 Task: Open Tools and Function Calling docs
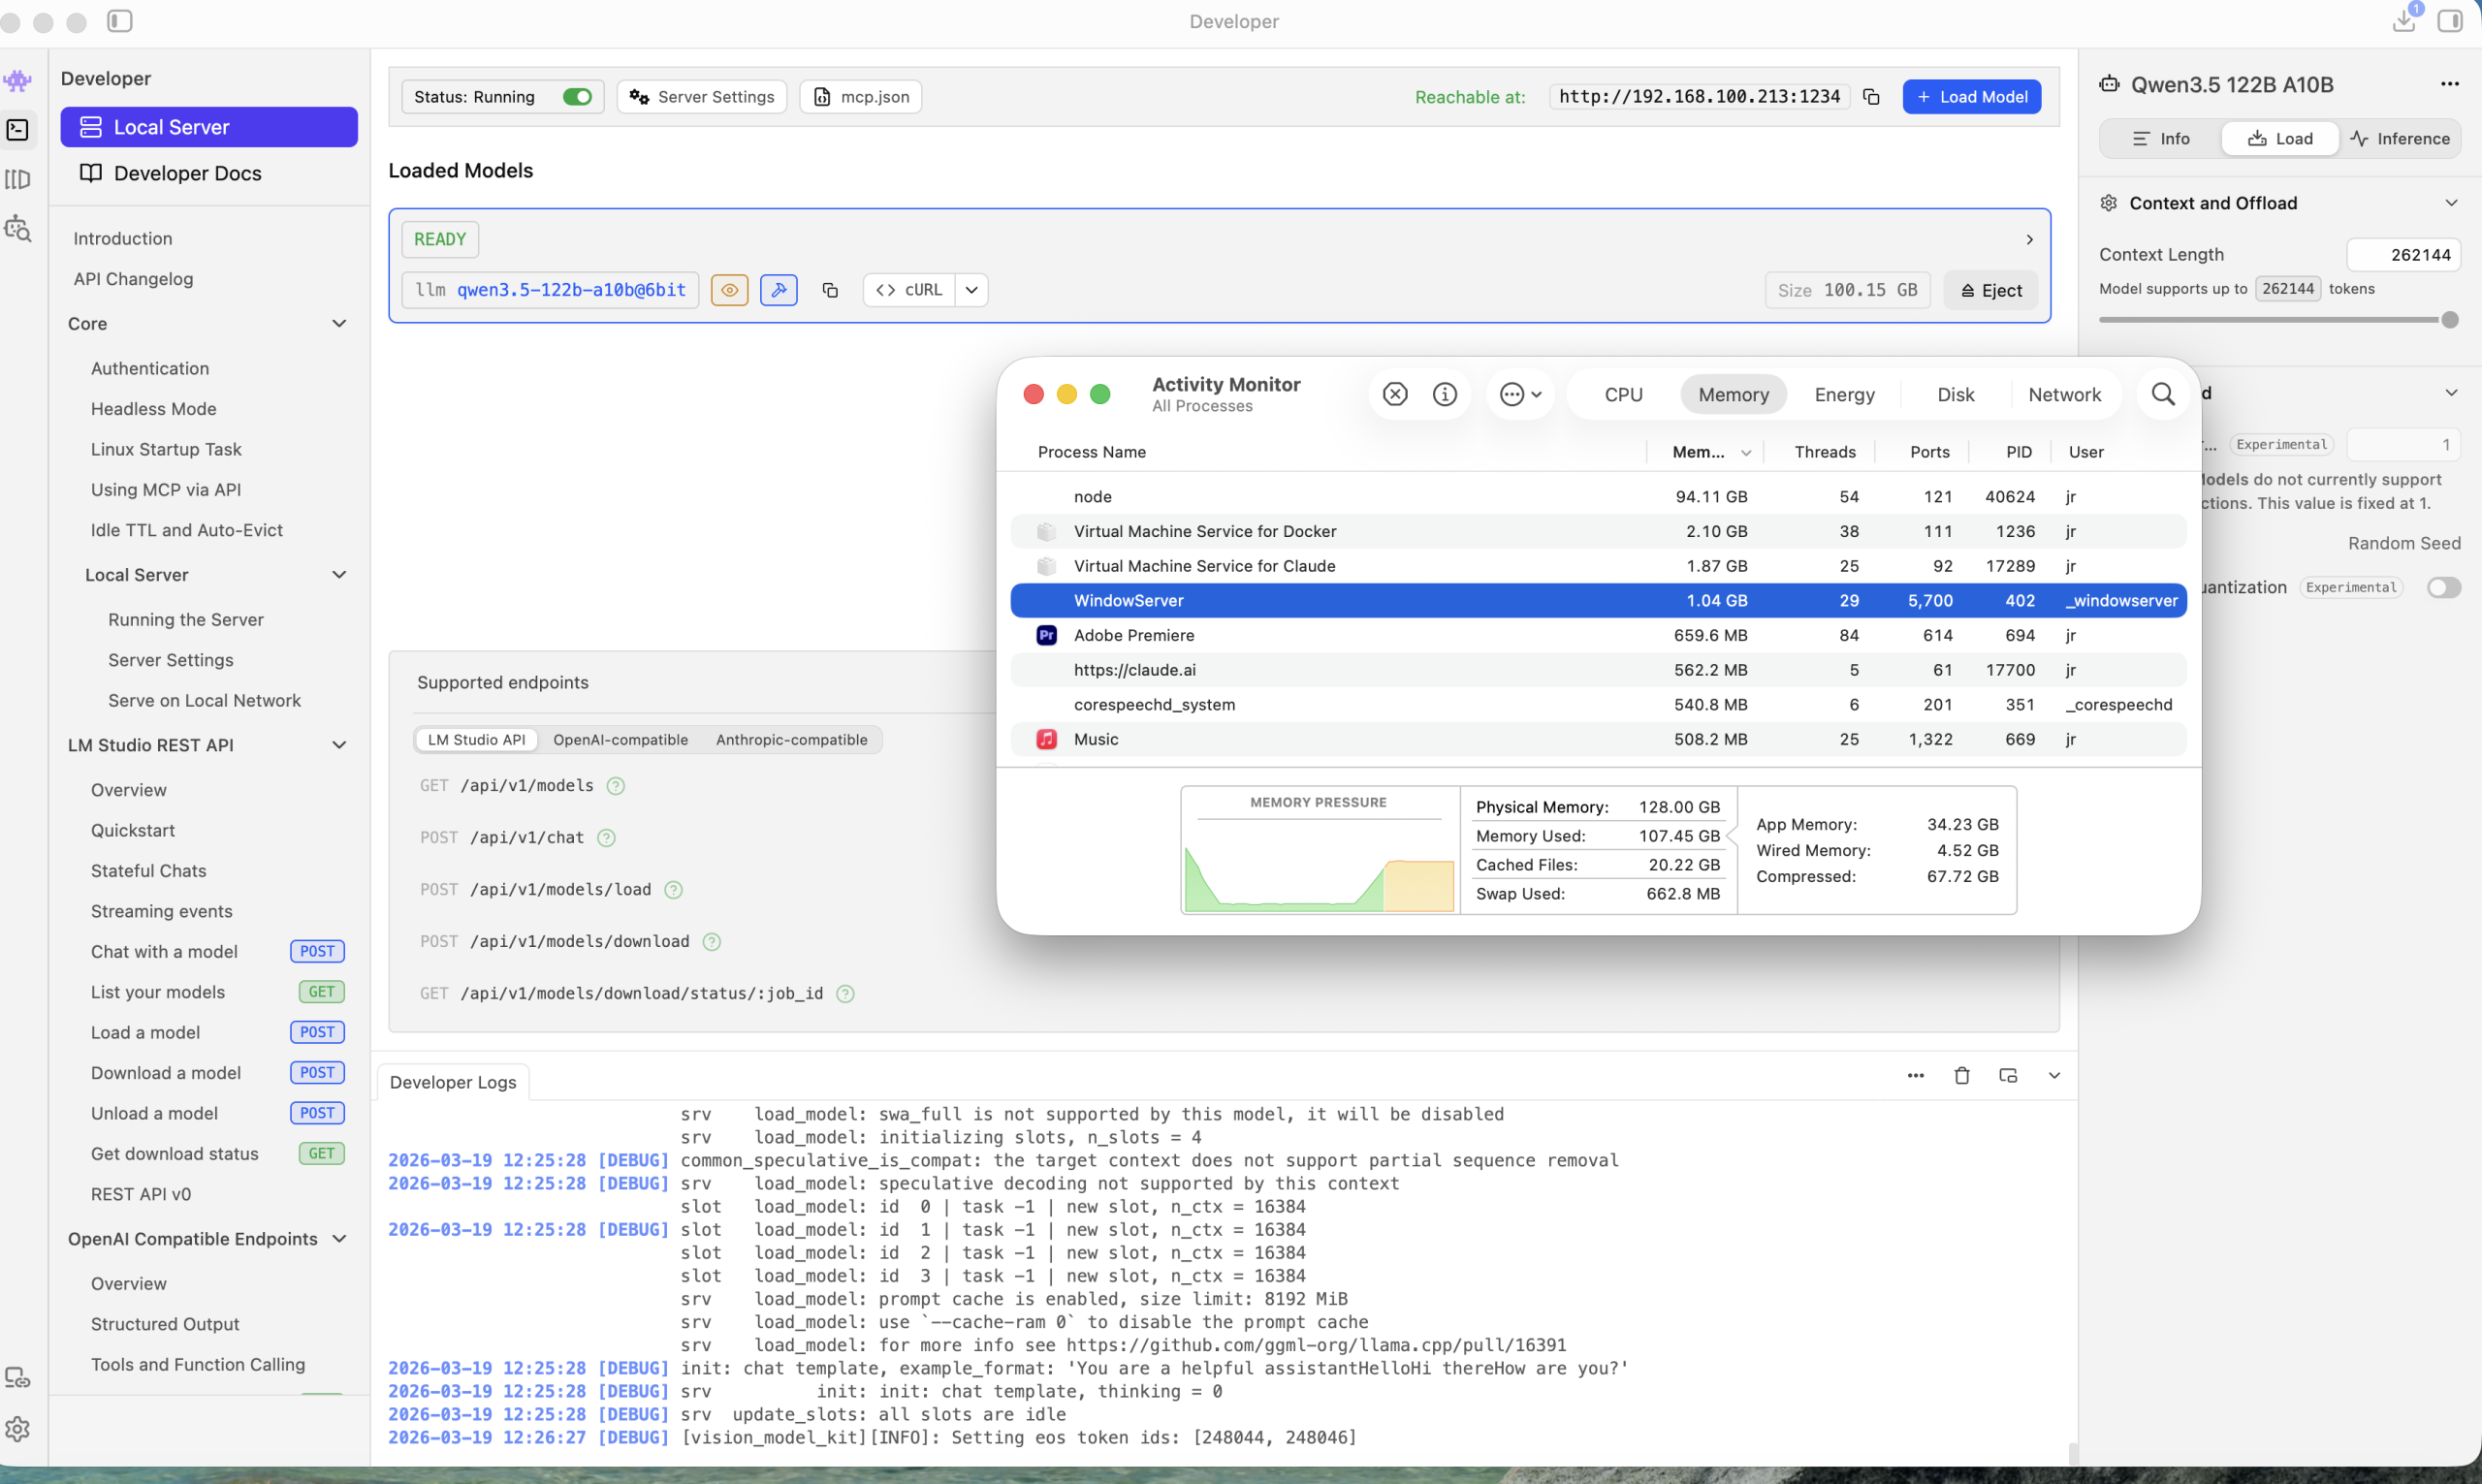coord(198,1364)
